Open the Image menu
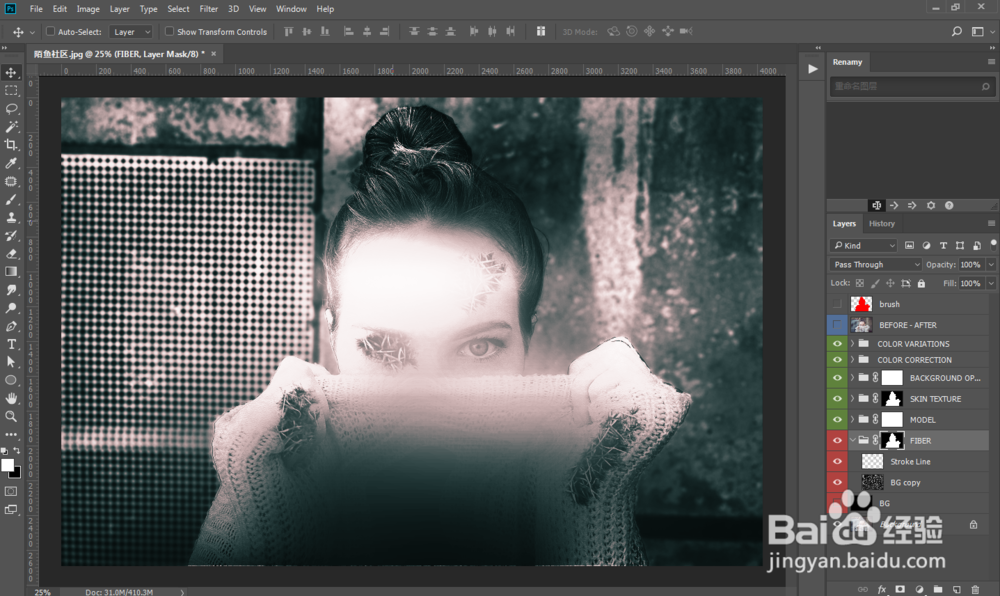Image resolution: width=1000 pixels, height=596 pixels. [88, 9]
